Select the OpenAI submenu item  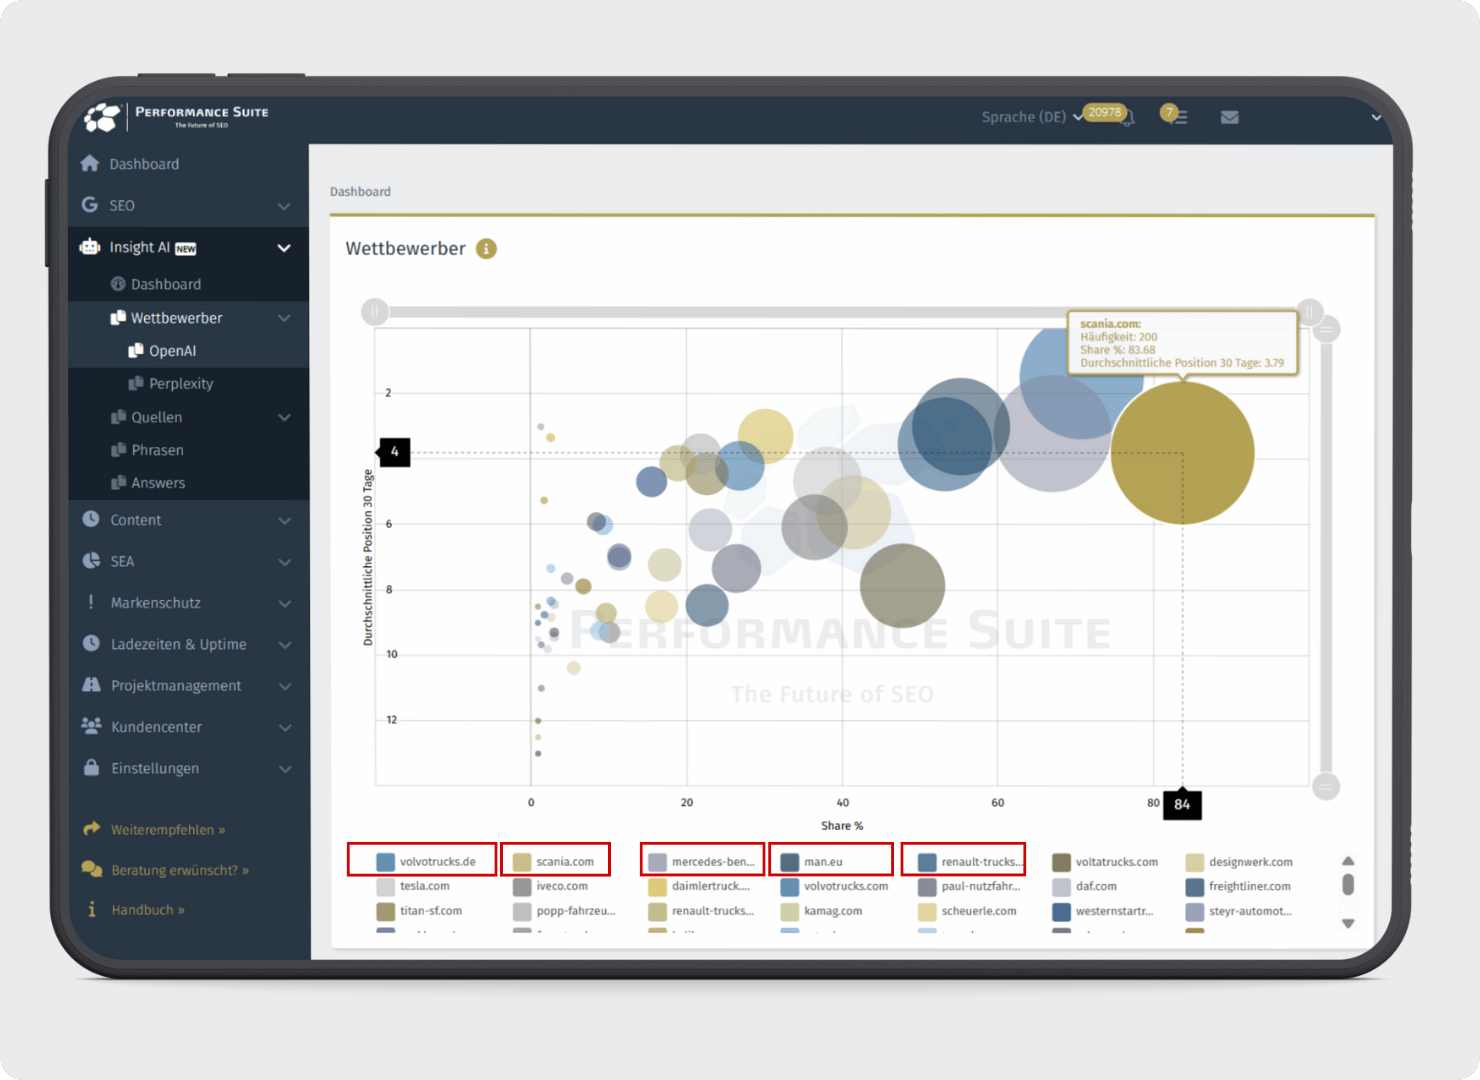(162, 351)
